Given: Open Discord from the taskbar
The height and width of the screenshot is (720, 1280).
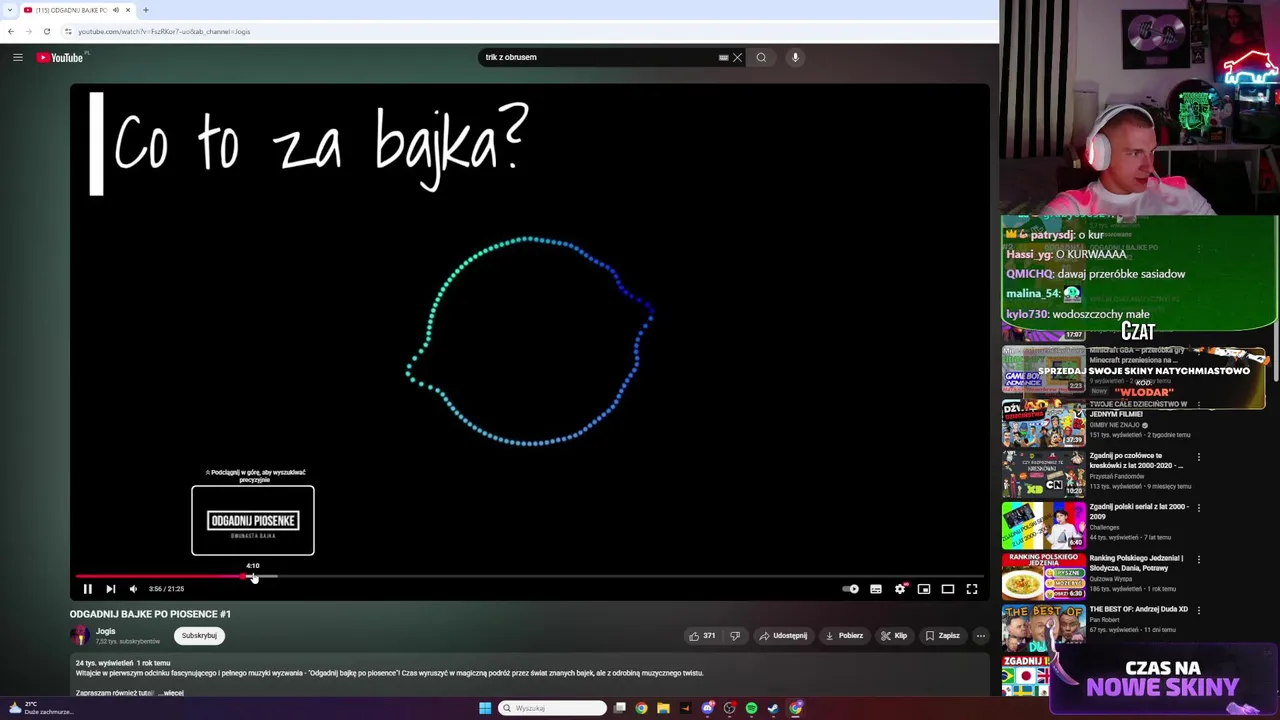Looking at the screenshot, I should 707,708.
